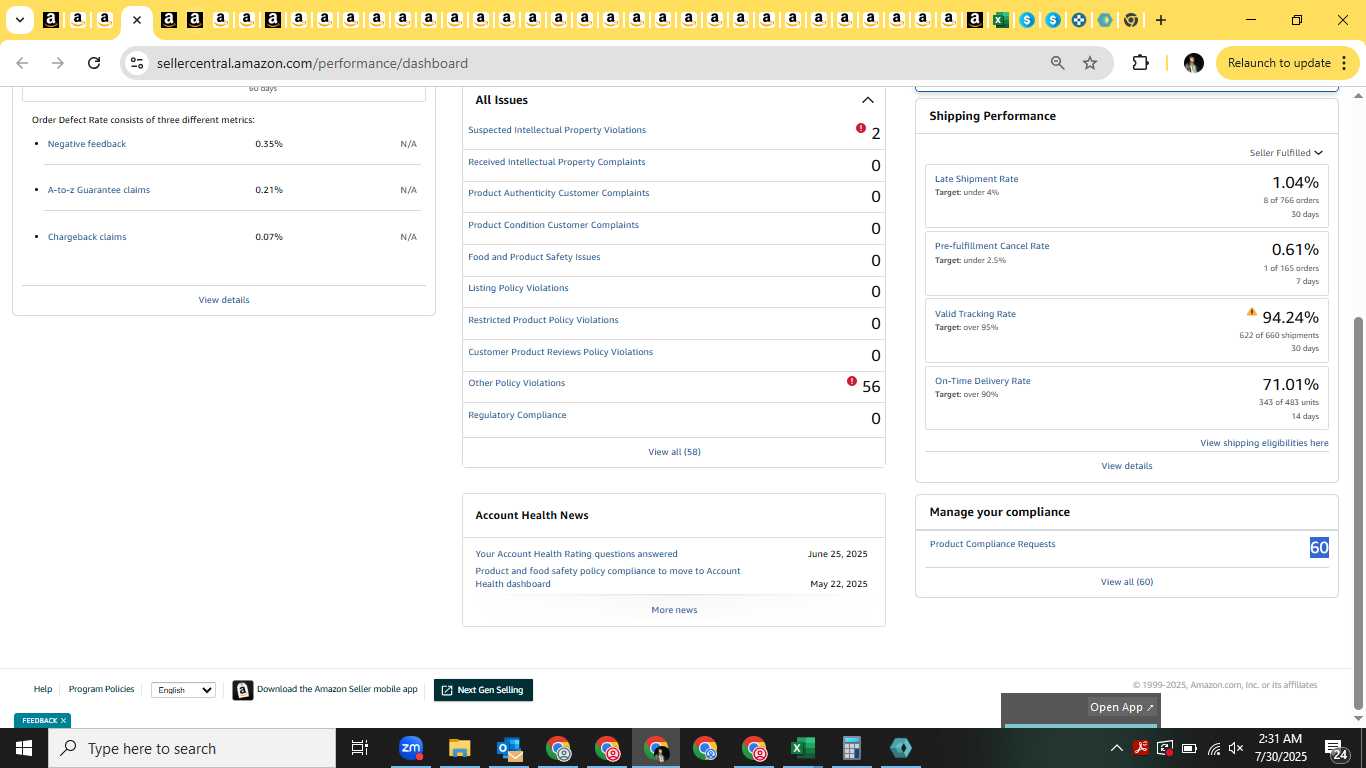Show hidden system tray icons chevron
The image size is (1366, 768).
(1116, 748)
